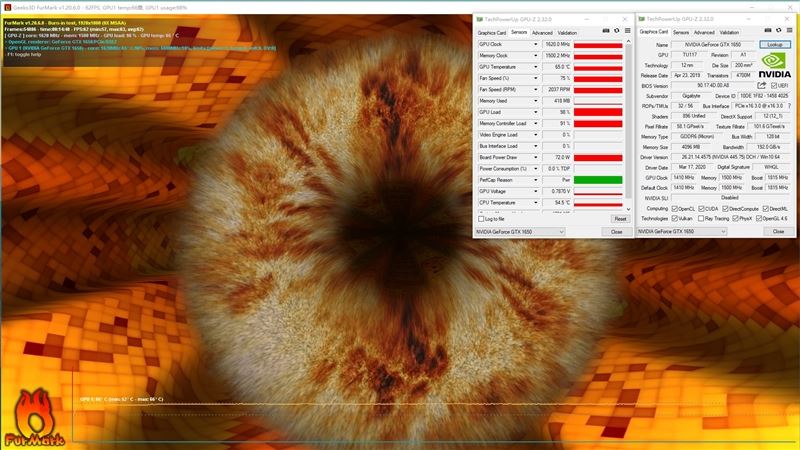Image resolution: width=800 pixels, height=450 pixels.
Task: Switch to Graphics Card tab in Sensors window
Action: pyautogui.click(x=492, y=33)
